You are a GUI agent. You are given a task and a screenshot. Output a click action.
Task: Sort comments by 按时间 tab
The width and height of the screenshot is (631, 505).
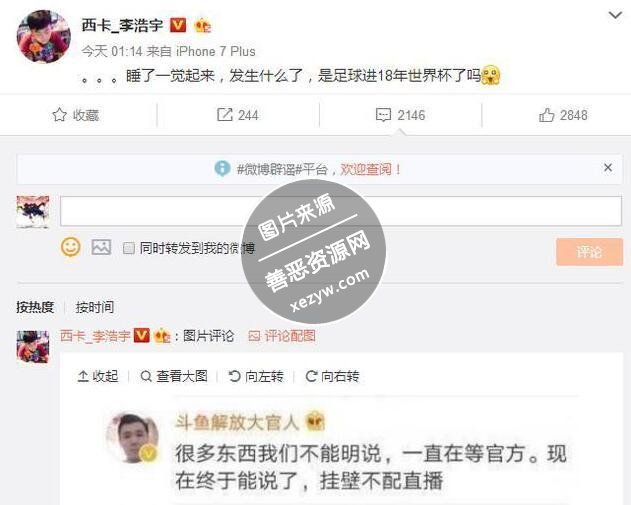click(x=95, y=307)
